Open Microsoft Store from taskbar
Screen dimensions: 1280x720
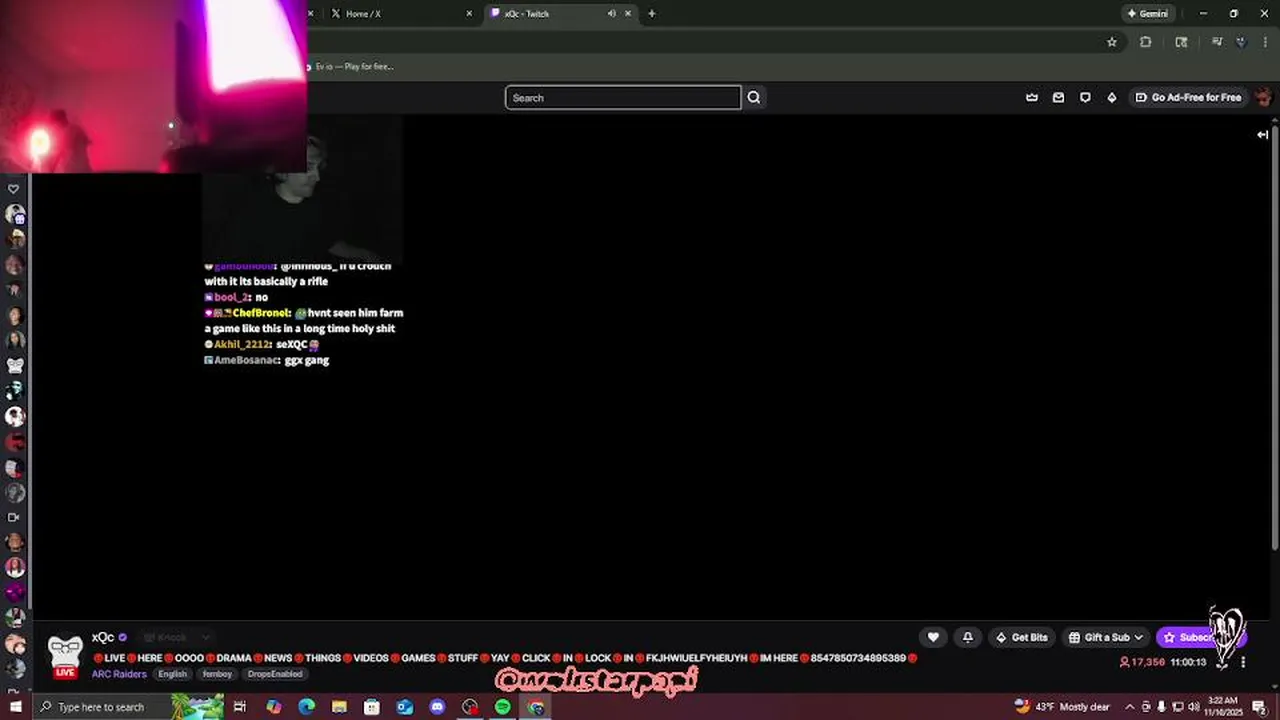(x=372, y=707)
